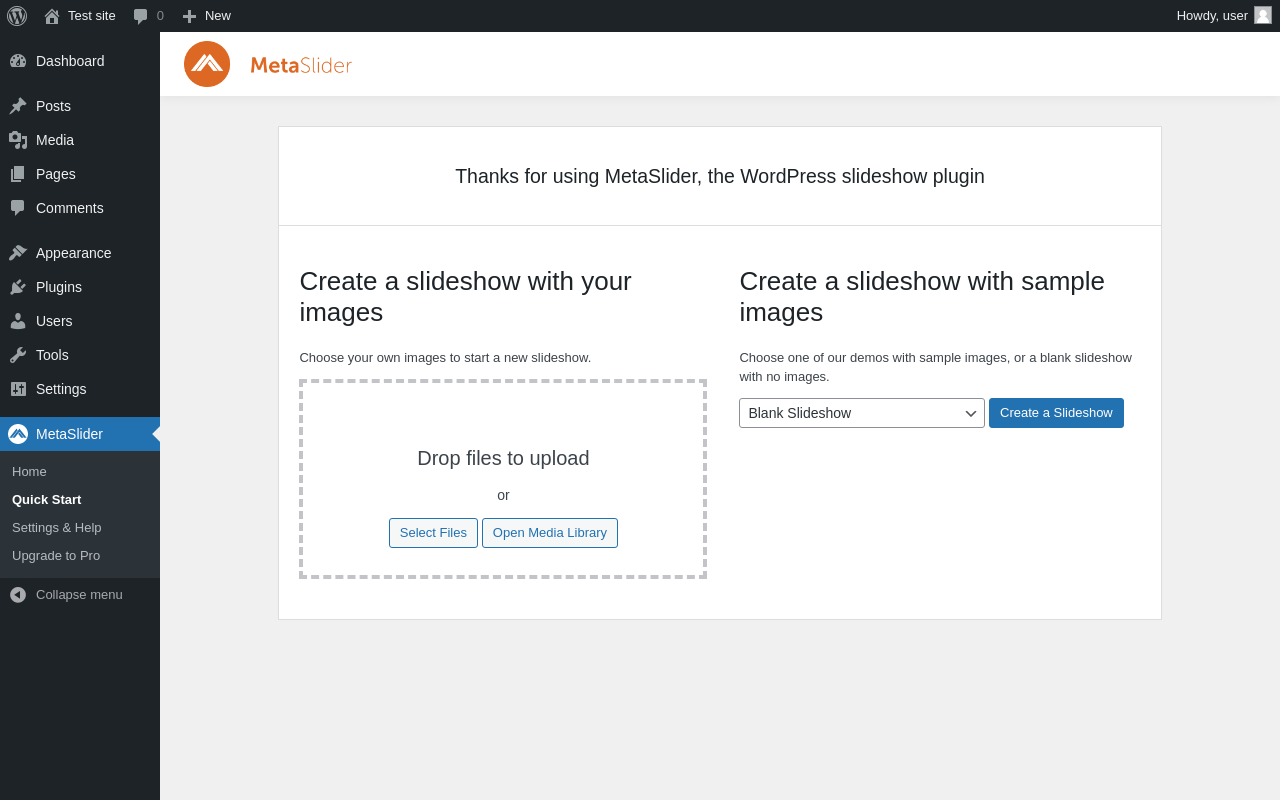
Task: Open the comments bubble icon in admin bar
Action: (141, 16)
